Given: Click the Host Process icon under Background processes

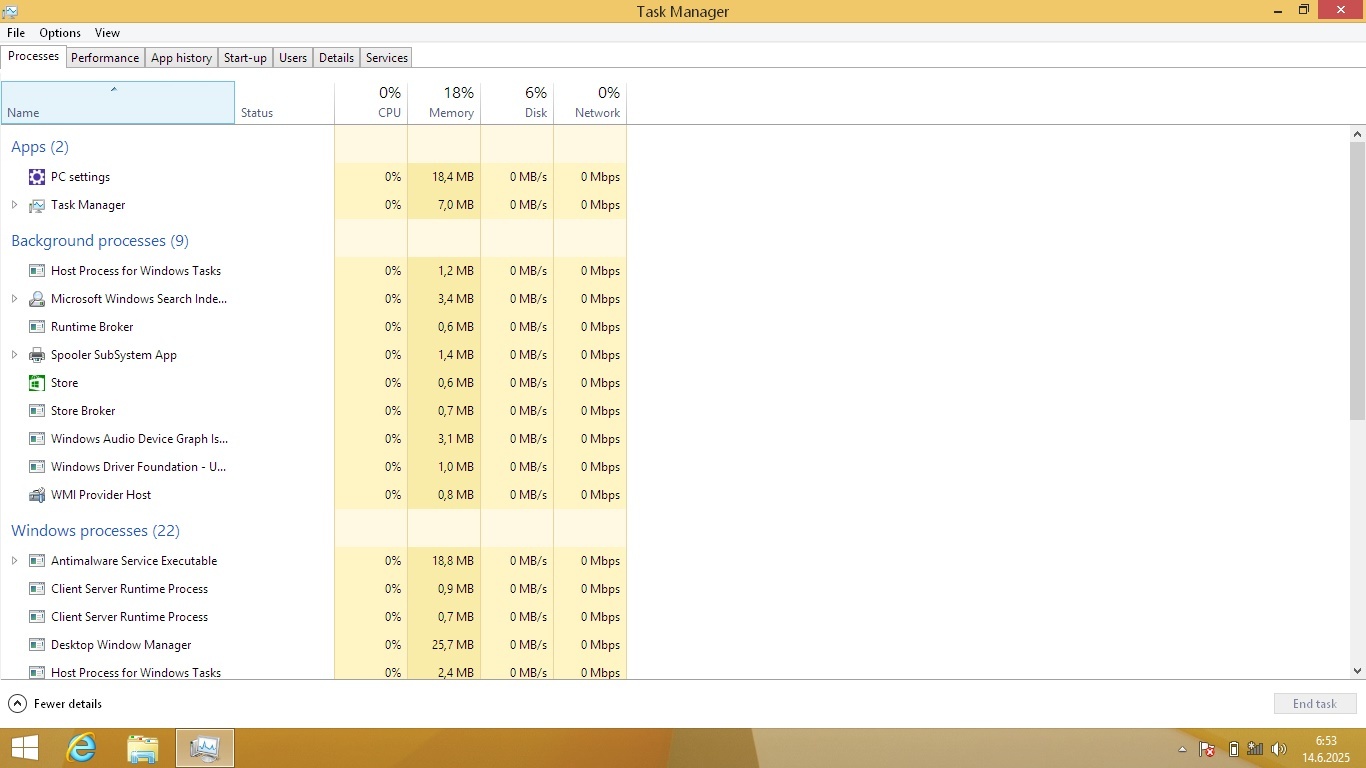Looking at the screenshot, I should pyautogui.click(x=37, y=271).
